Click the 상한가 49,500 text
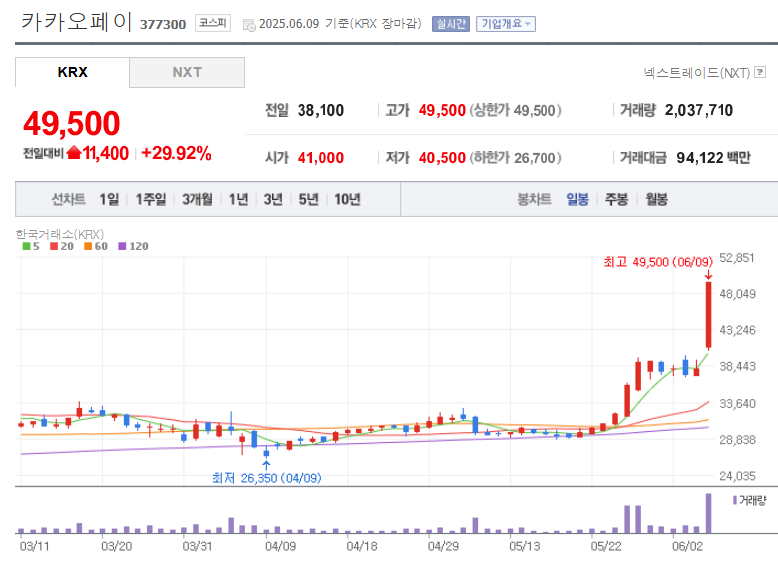The image size is (778, 571). (x=516, y=110)
